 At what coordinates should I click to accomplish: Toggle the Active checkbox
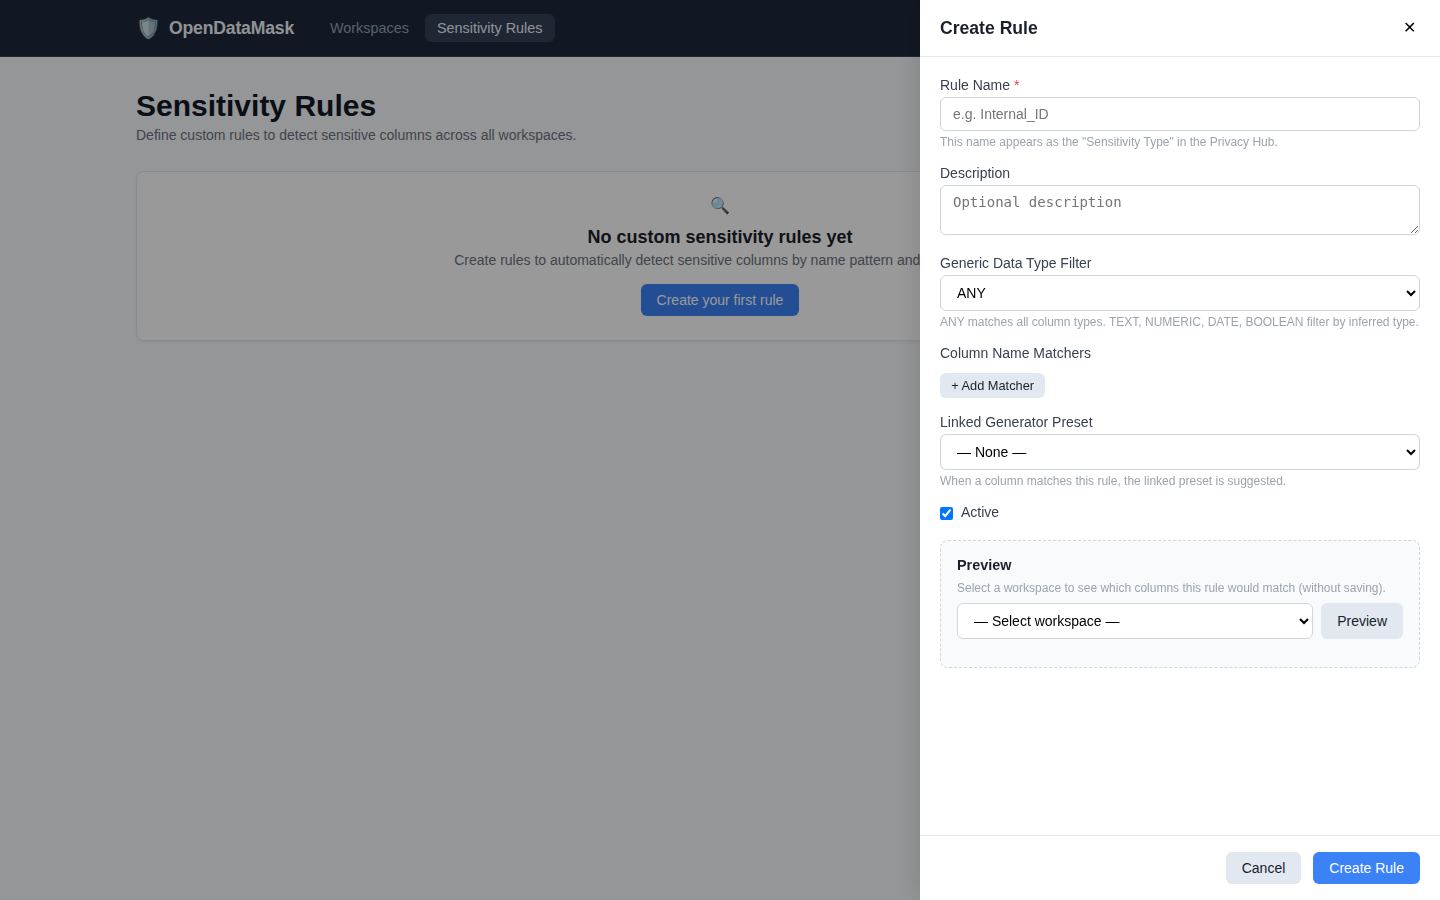pyautogui.click(x=946, y=513)
